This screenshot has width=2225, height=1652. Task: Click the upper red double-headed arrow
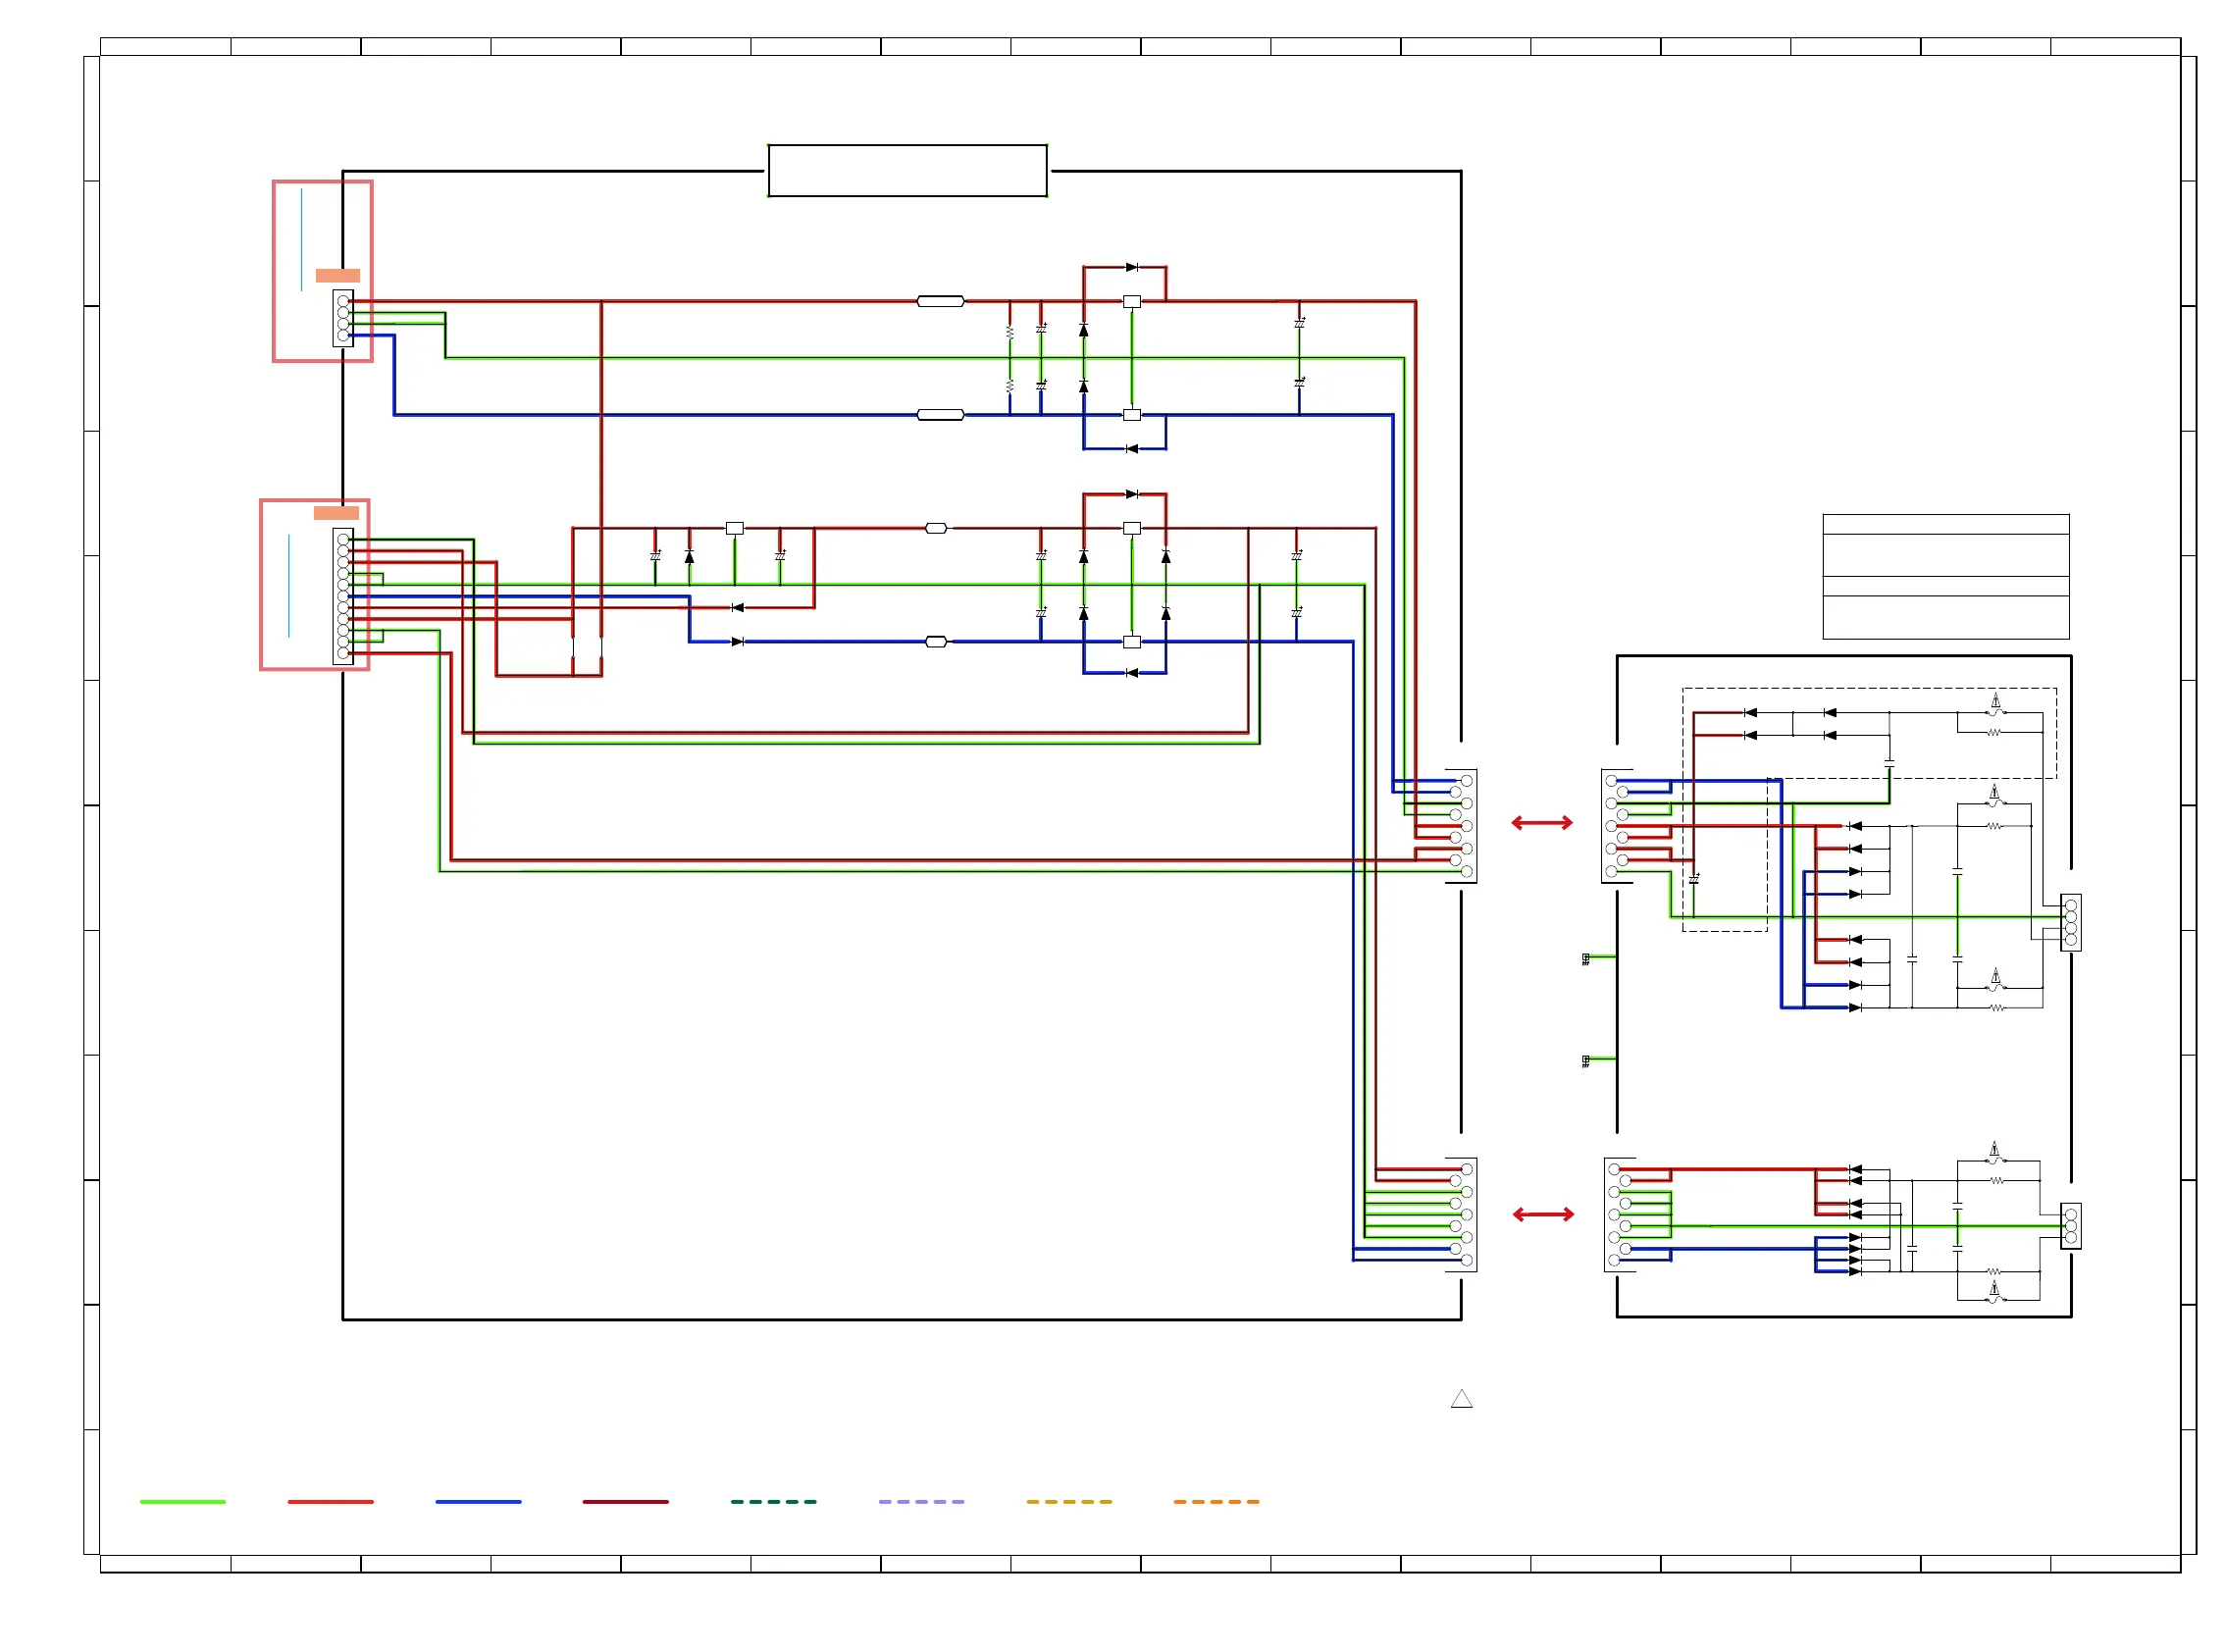coord(1541,822)
